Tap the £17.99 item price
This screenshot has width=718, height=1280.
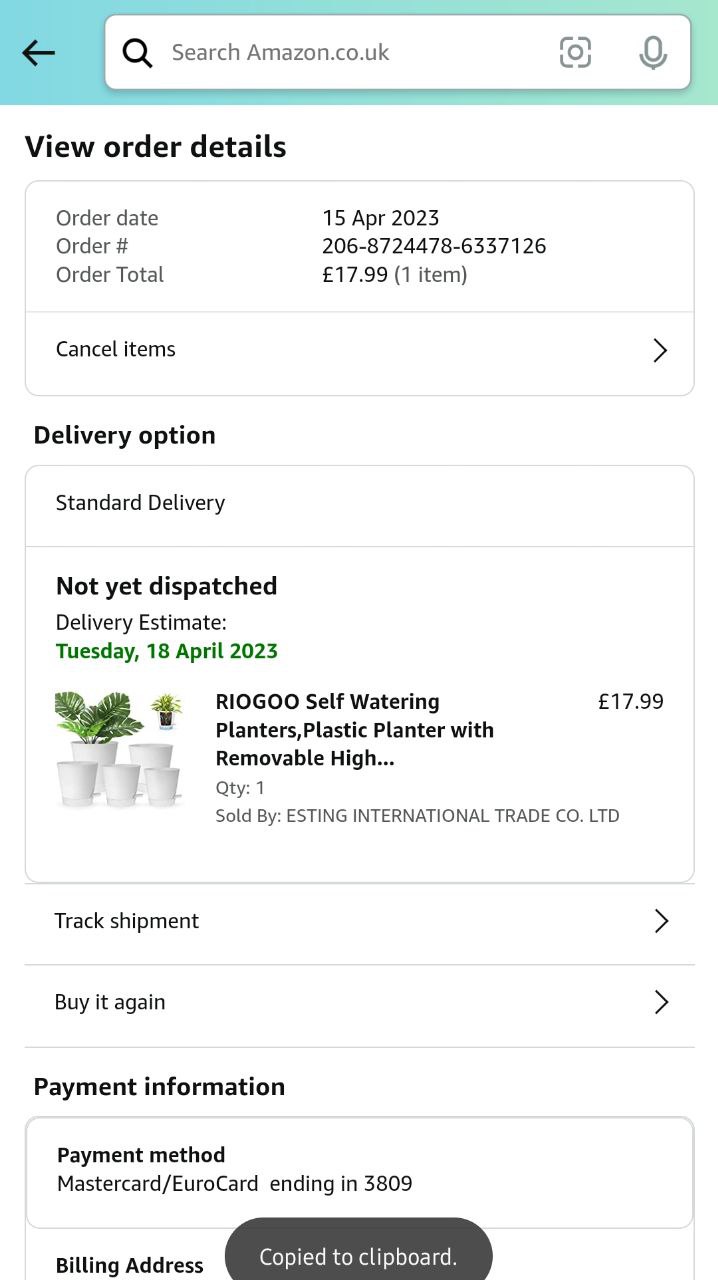[630, 702]
